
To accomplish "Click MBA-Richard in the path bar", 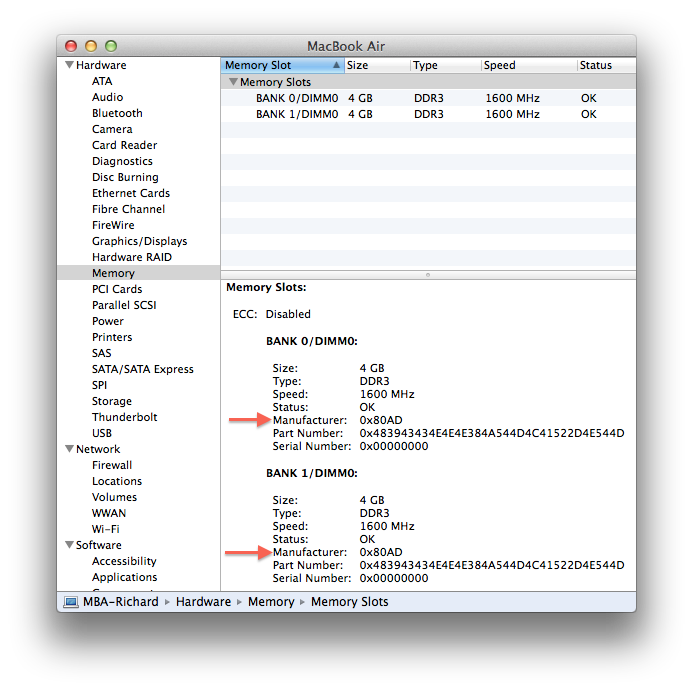I will (x=121, y=602).
